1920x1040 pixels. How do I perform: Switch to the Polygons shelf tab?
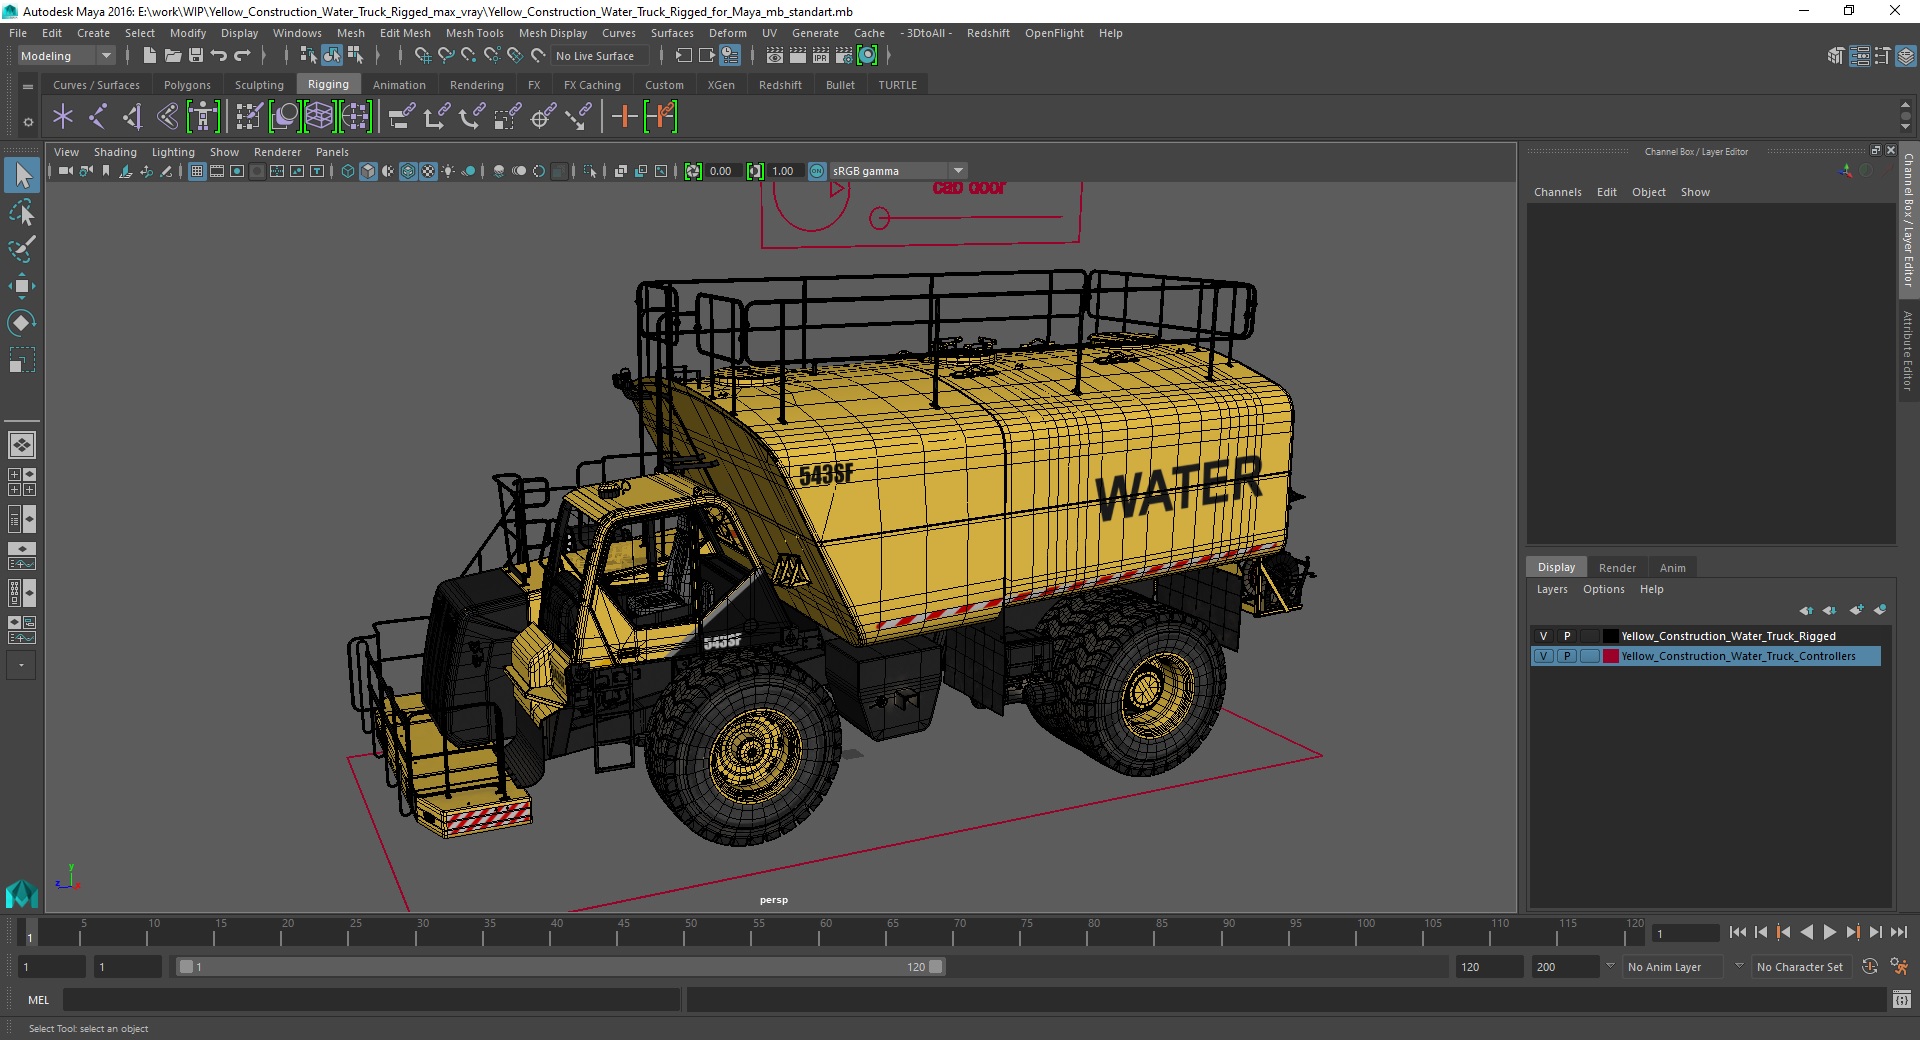point(187,85)
